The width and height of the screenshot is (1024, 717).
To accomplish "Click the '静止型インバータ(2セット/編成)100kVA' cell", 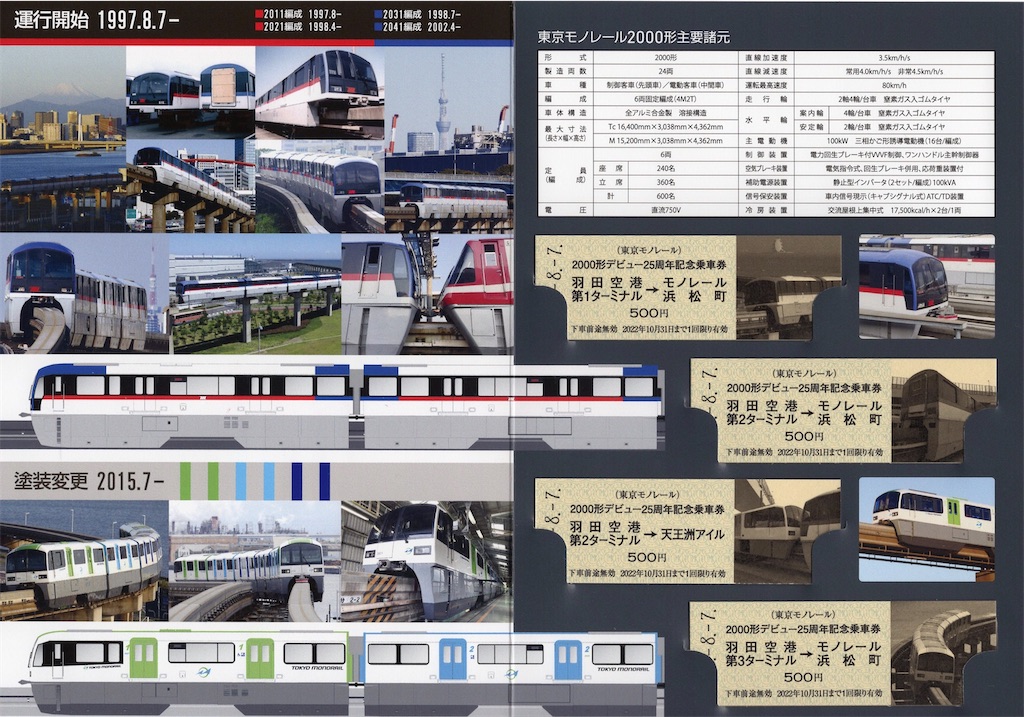I will click(893, 182).
